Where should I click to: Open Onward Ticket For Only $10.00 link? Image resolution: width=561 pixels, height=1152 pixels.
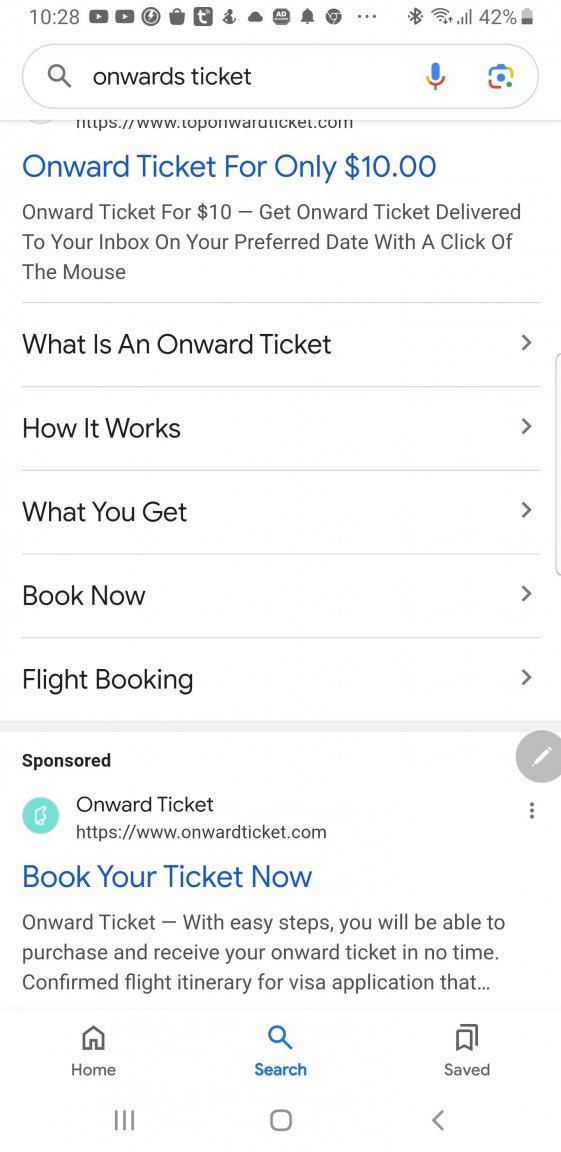click(x=229, y=167)
